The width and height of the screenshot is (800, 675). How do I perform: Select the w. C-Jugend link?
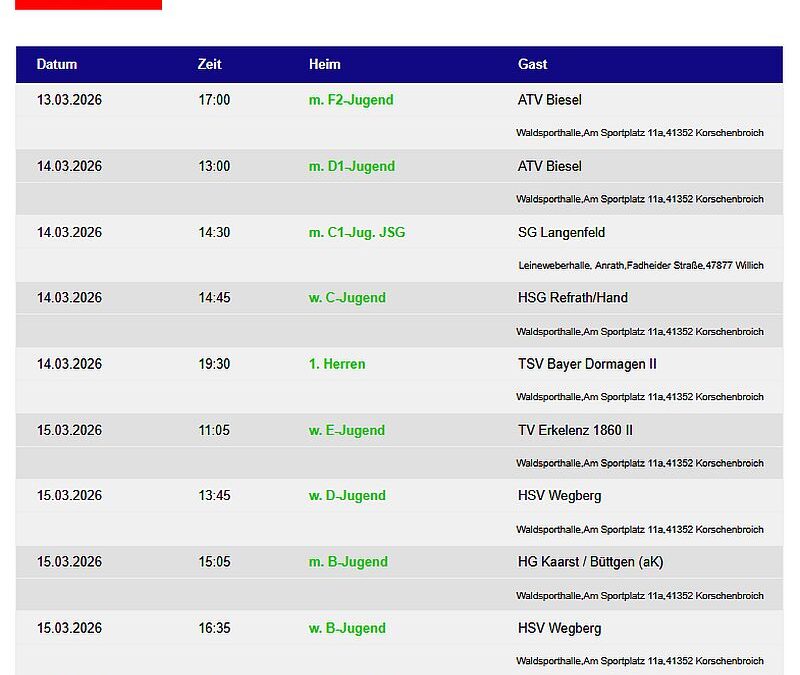346,298
